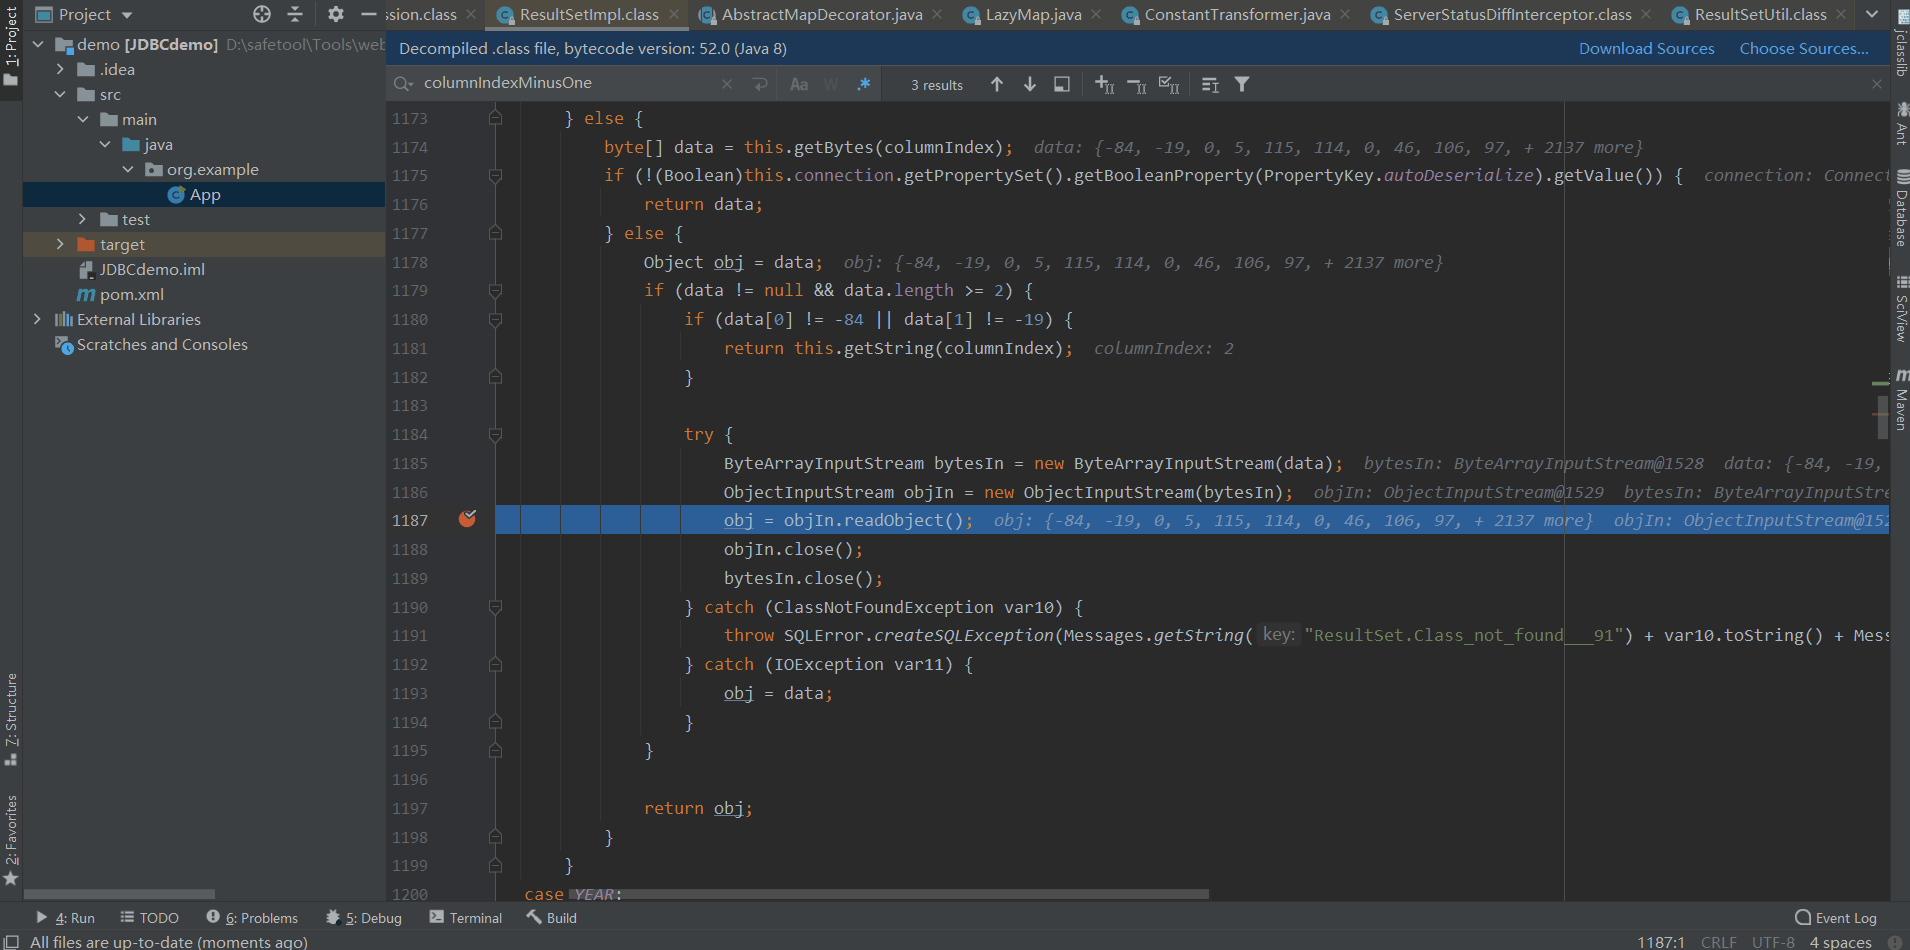The image size is (1910, 950).
Task: Add selection for next occurrence icon
Action: click(1105, 85)
